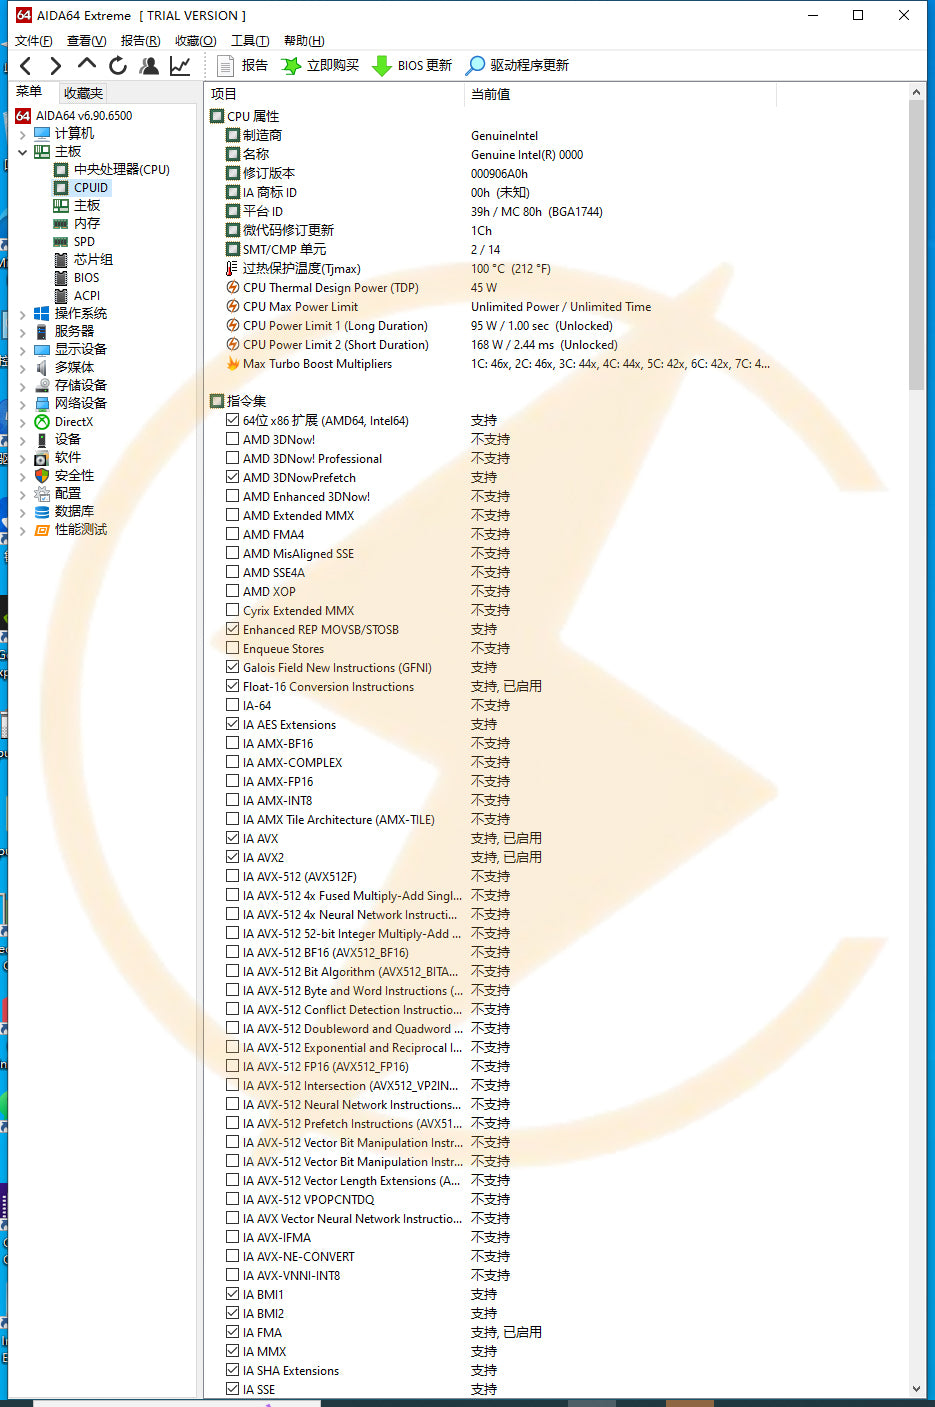Click the up-level arrow icon

point(87,65)
